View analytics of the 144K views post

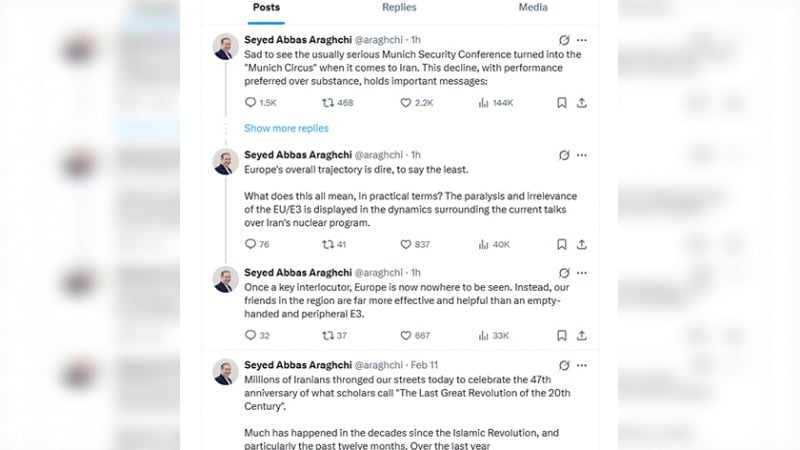pyautogui.click(x=486, y=102)
